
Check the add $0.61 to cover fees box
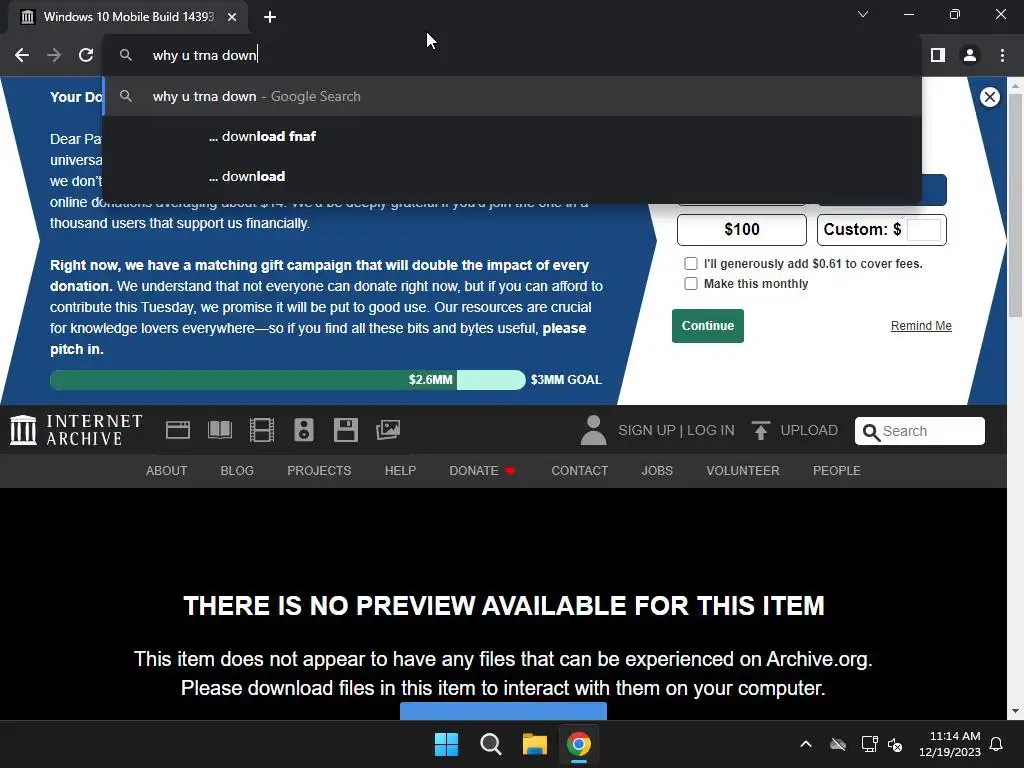[x=690, y=264]
